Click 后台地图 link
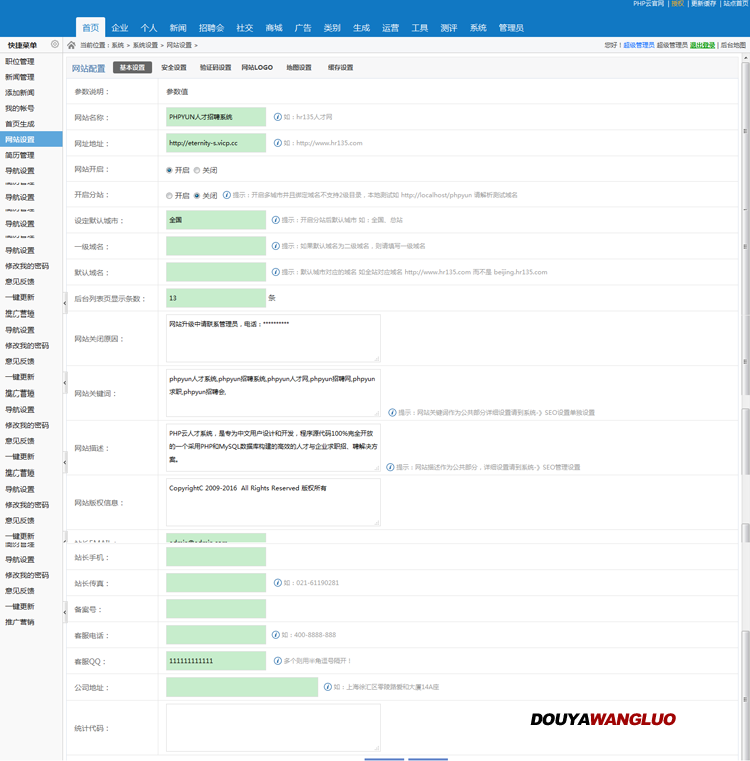The width and height of the screenshot is (750, 761). (733, 45)
